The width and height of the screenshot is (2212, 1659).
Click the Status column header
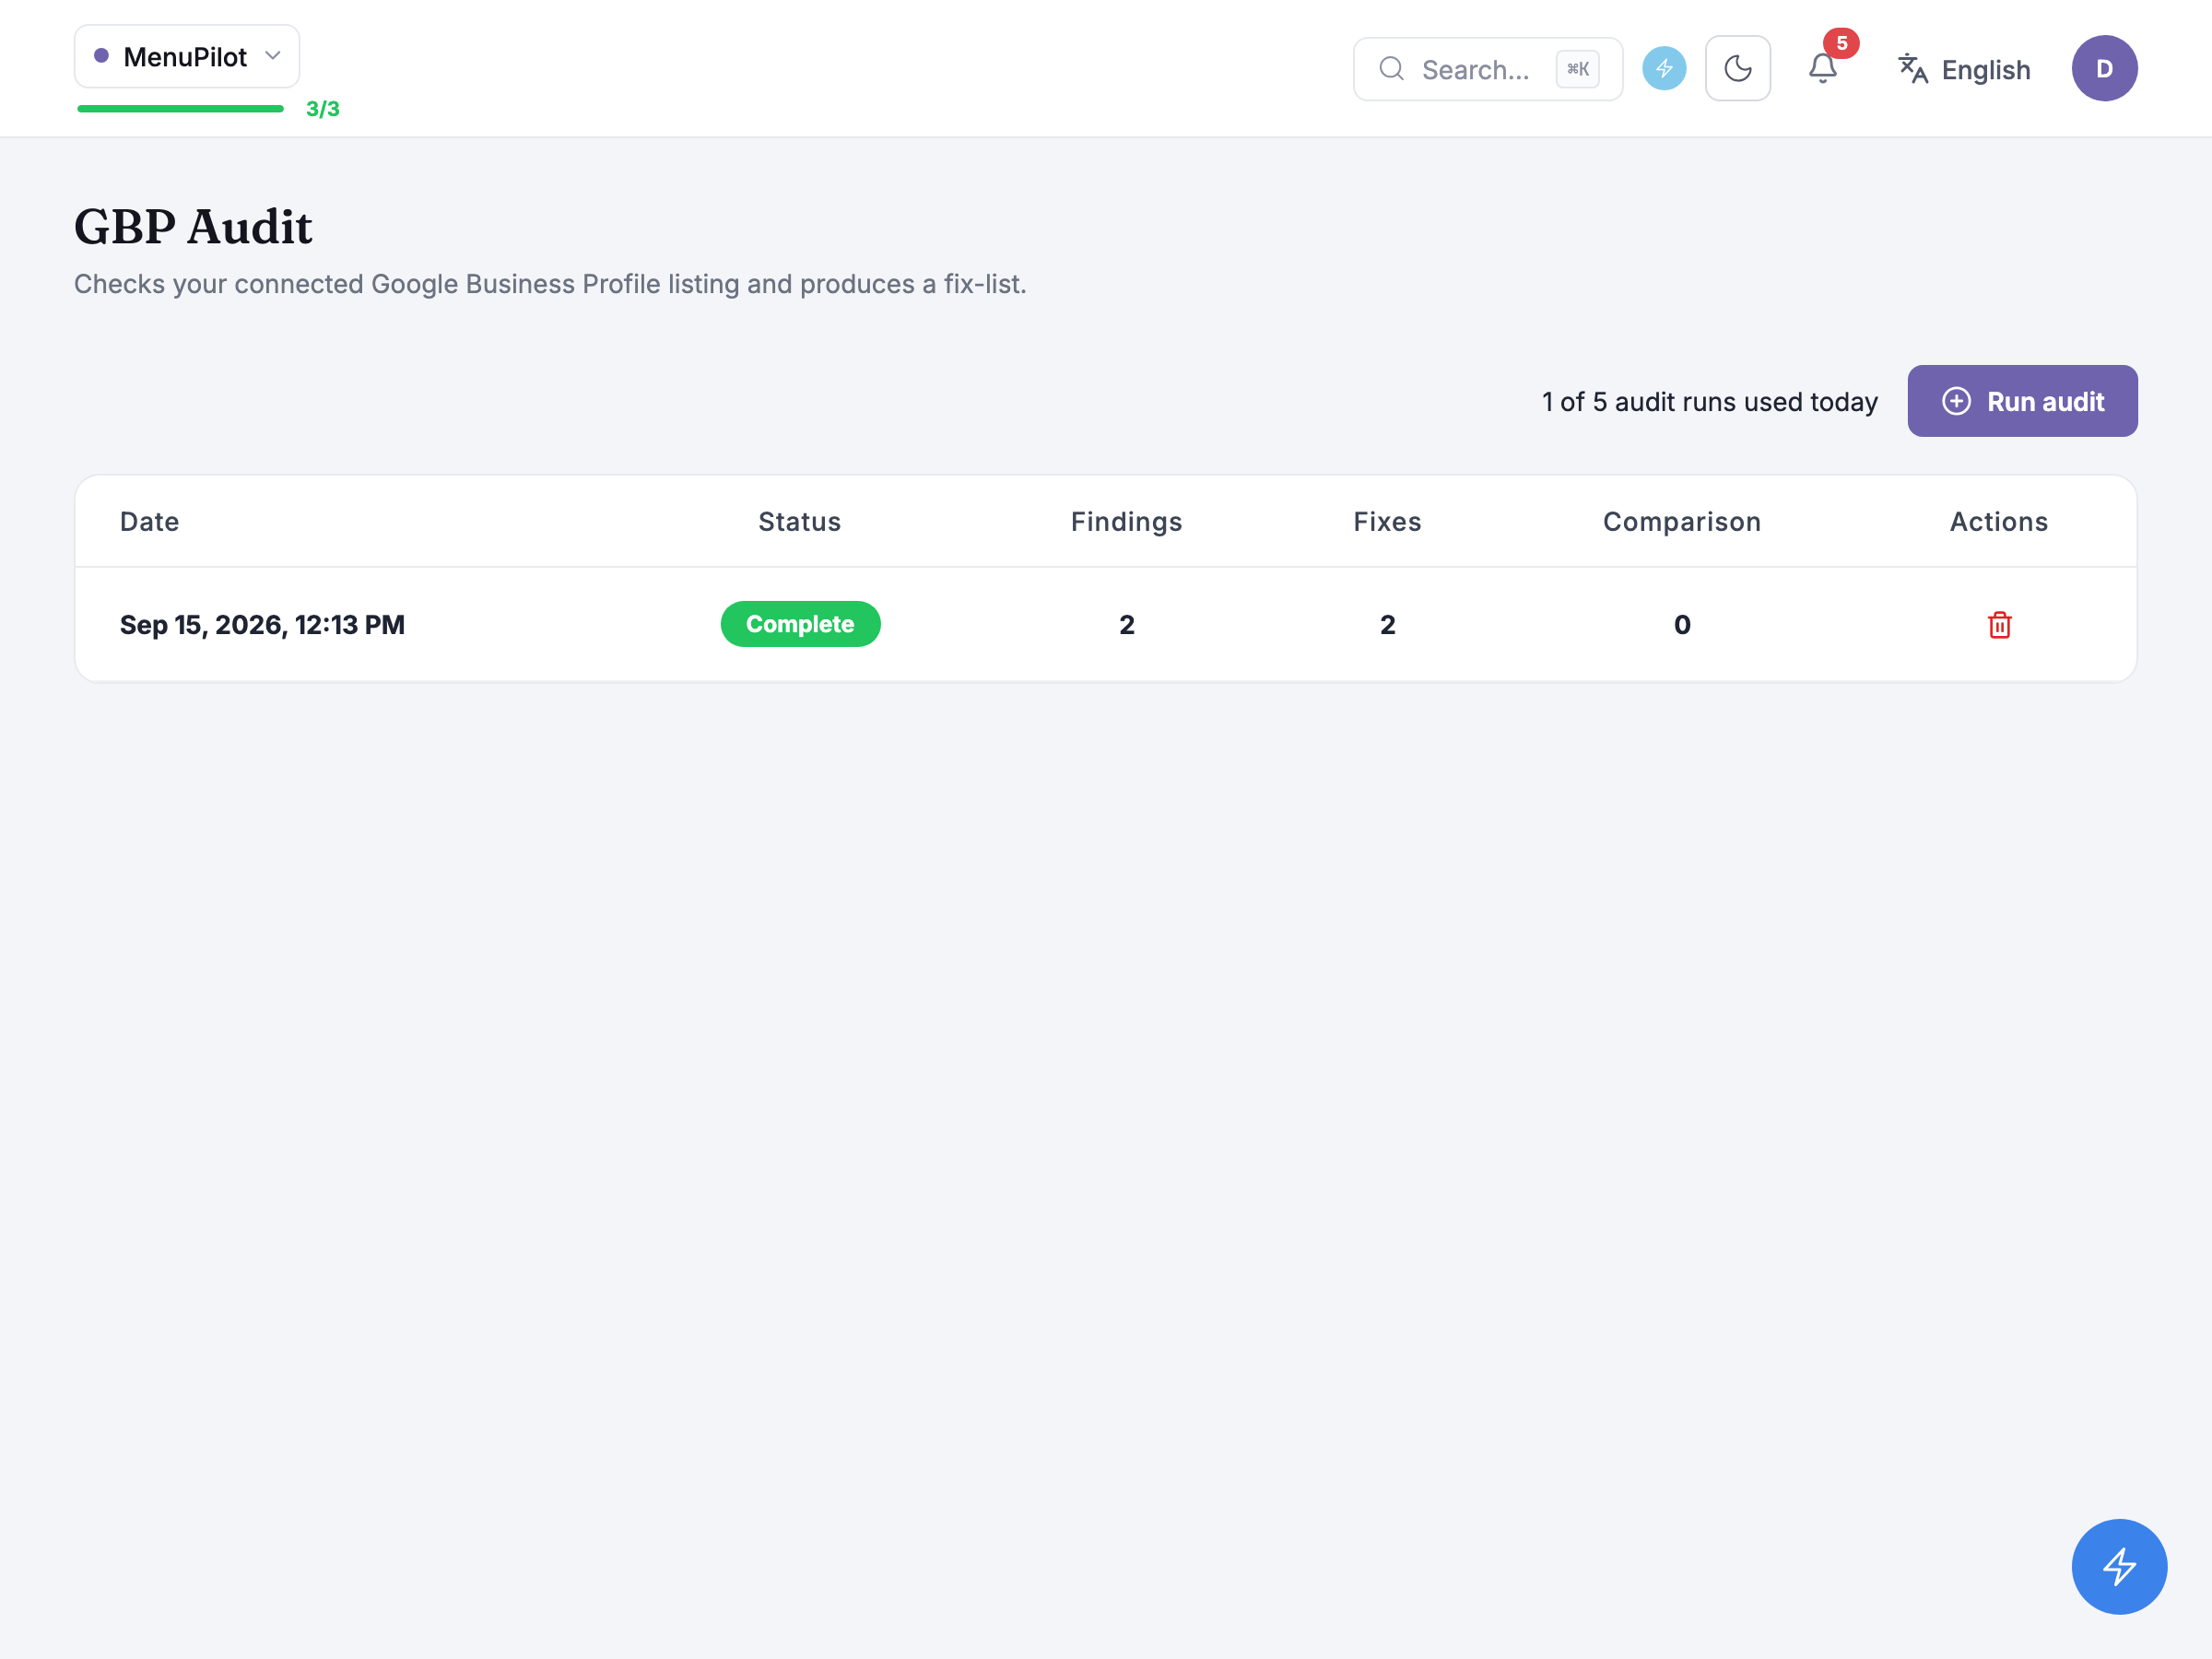[799, 522]
